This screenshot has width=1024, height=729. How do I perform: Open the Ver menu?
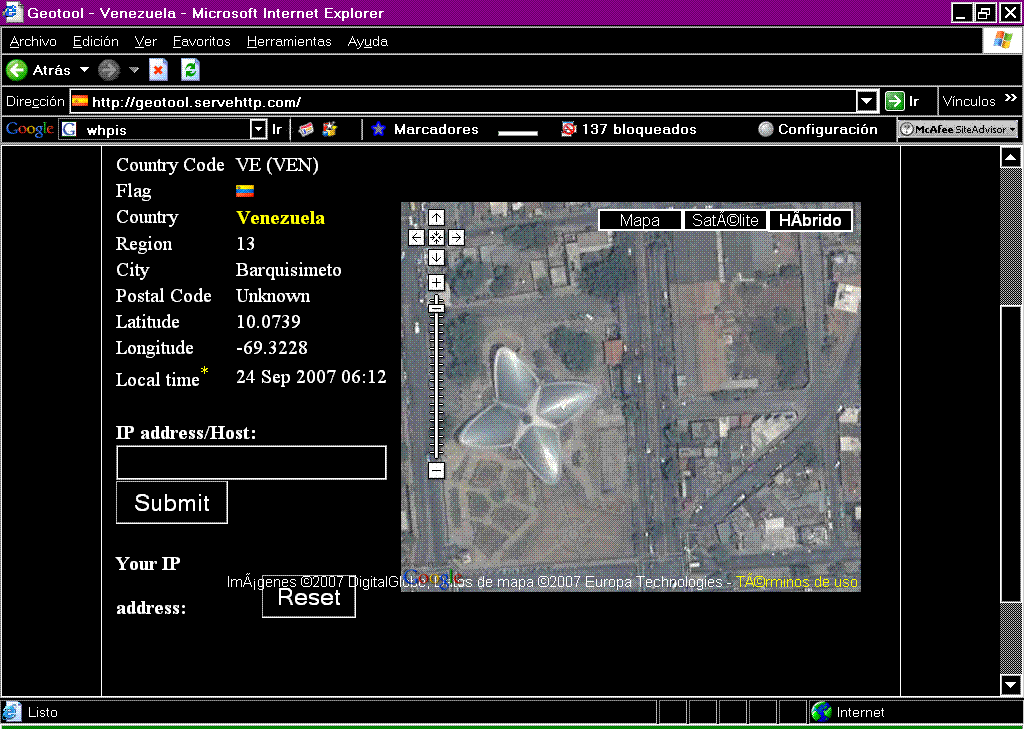pos(146,41)
